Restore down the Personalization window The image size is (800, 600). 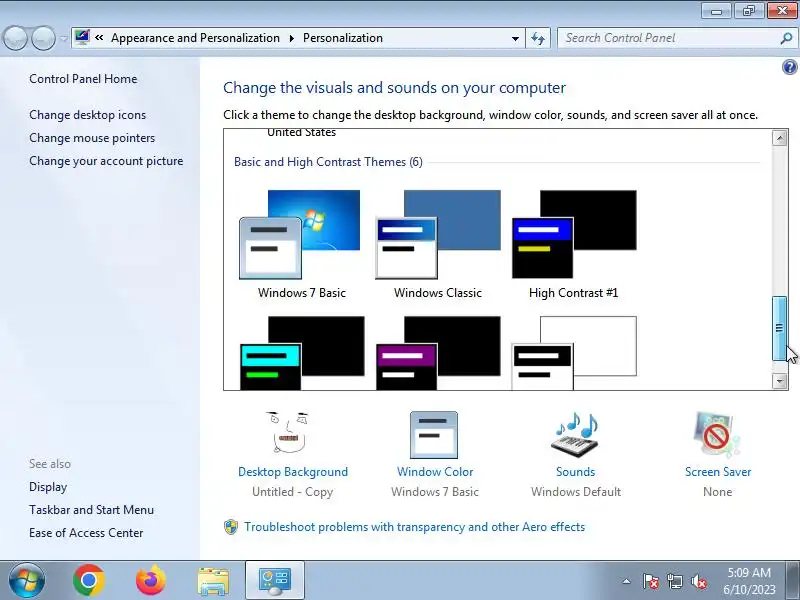748,11
